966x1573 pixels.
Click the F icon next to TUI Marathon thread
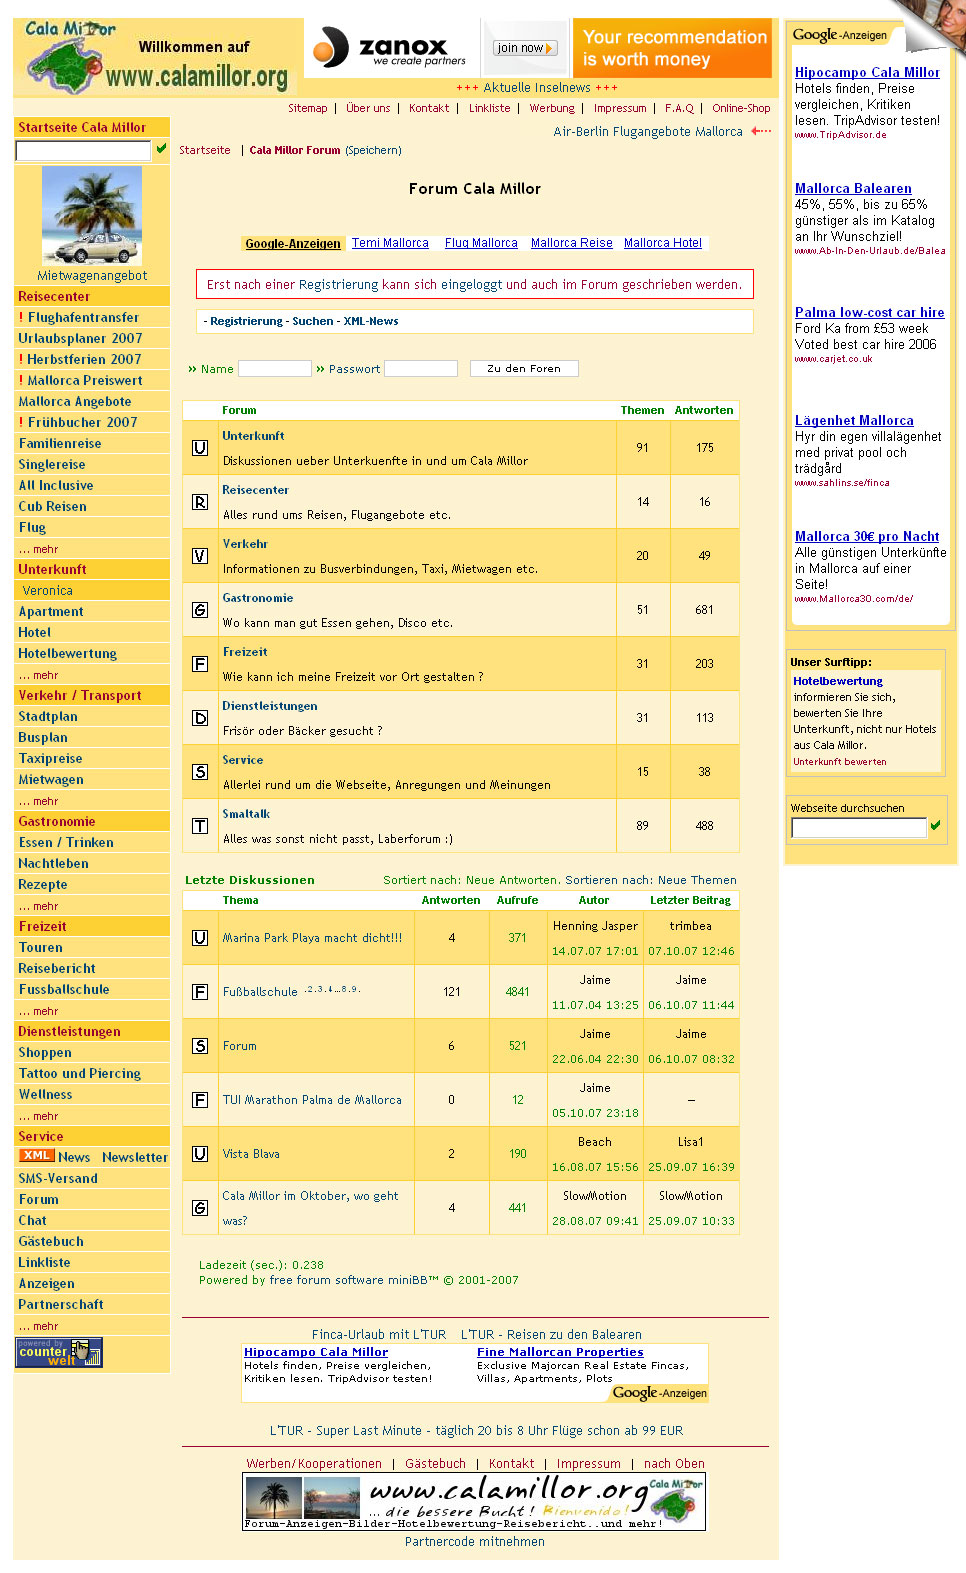(x=200, y=1100)
